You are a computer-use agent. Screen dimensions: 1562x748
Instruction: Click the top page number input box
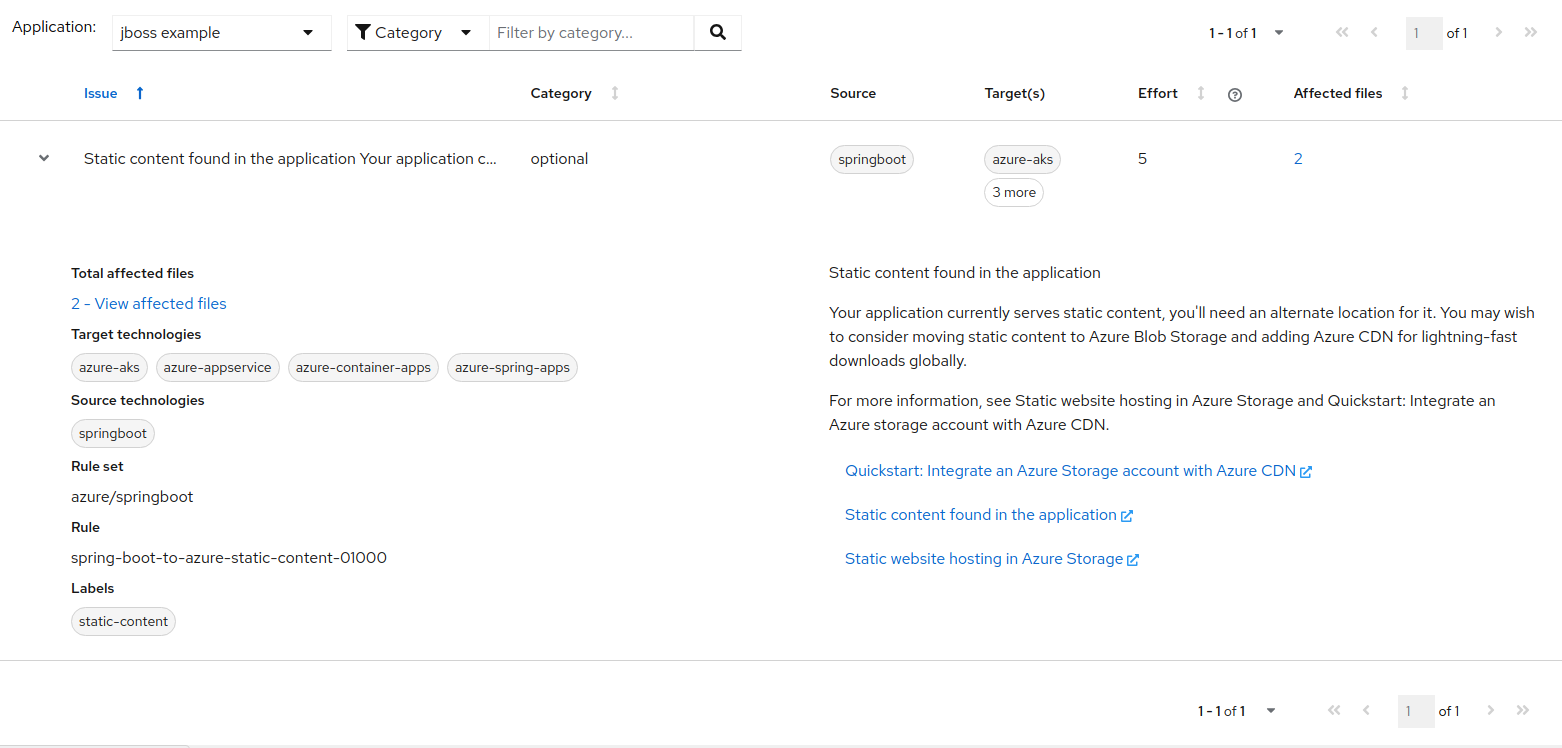coord(1423,33)
